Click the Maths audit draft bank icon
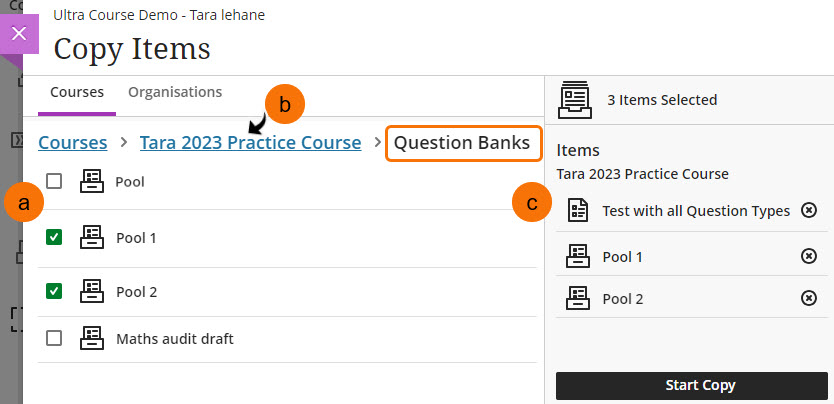834x404 pixels. (x=92, y=338)
